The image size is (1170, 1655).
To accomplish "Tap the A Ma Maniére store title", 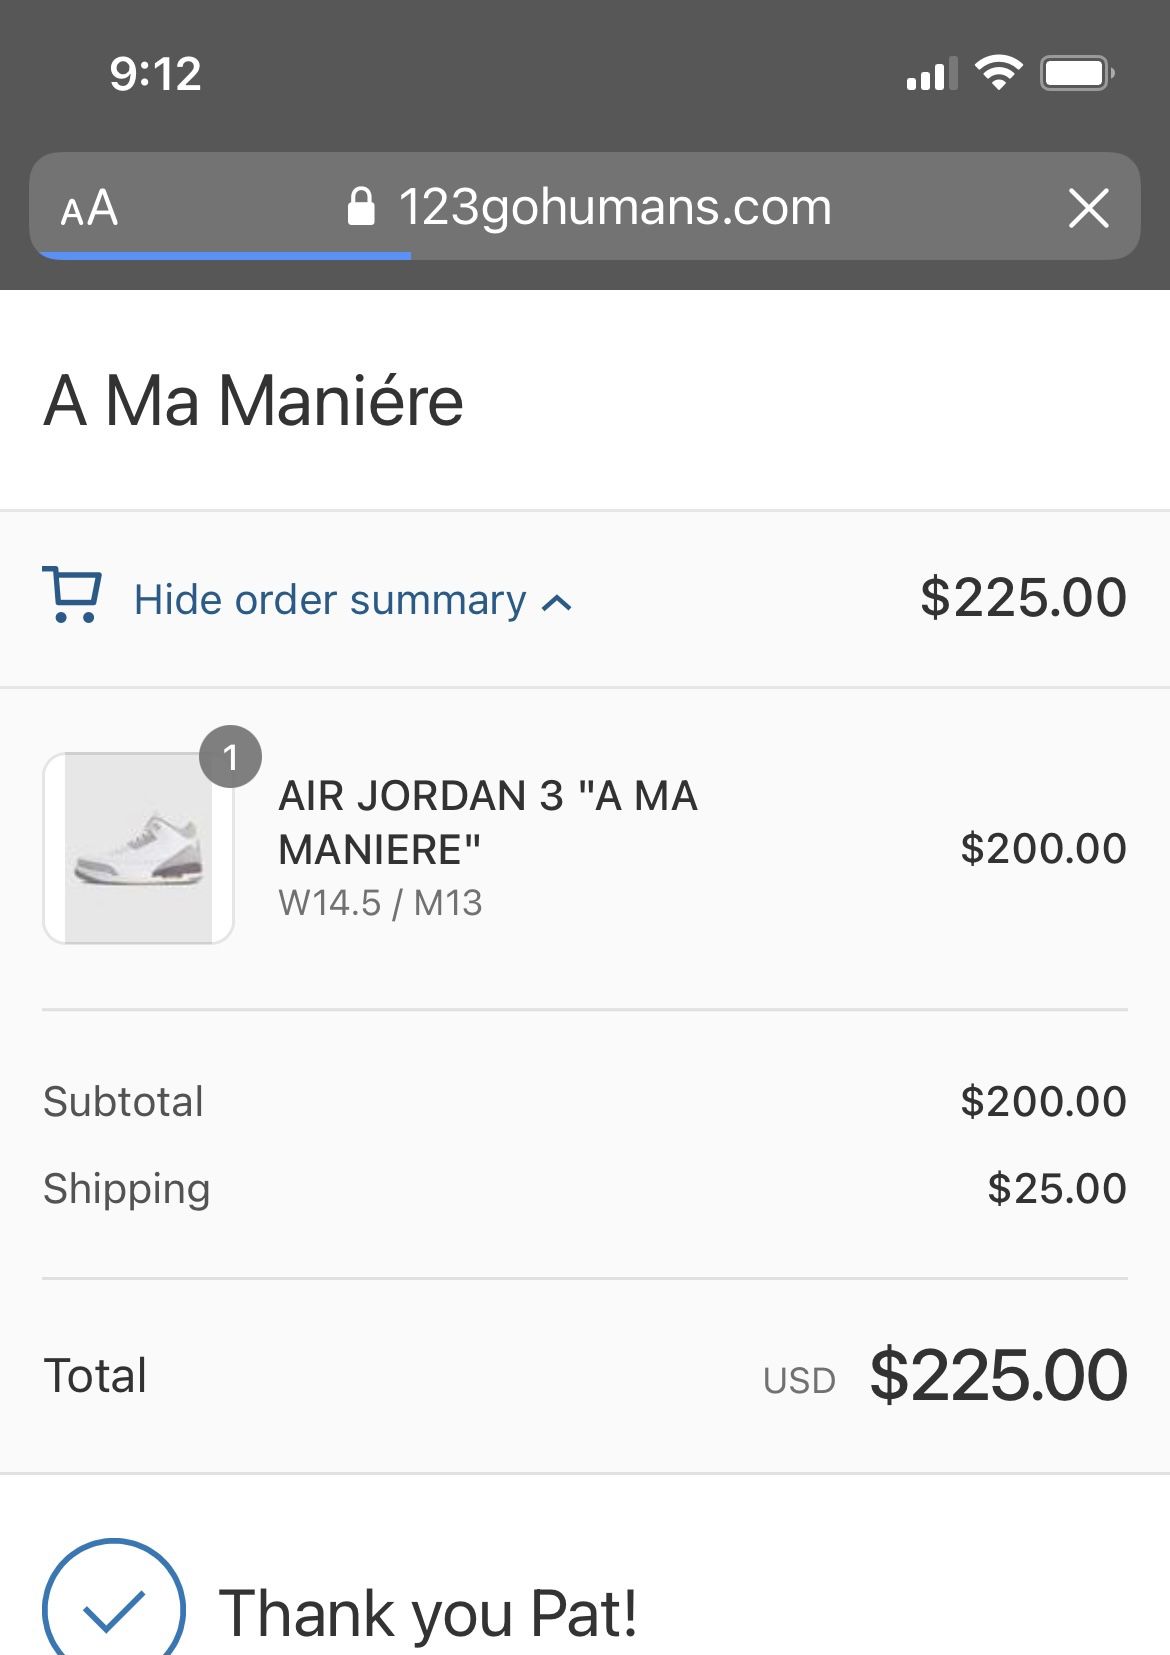I will 254,401.
